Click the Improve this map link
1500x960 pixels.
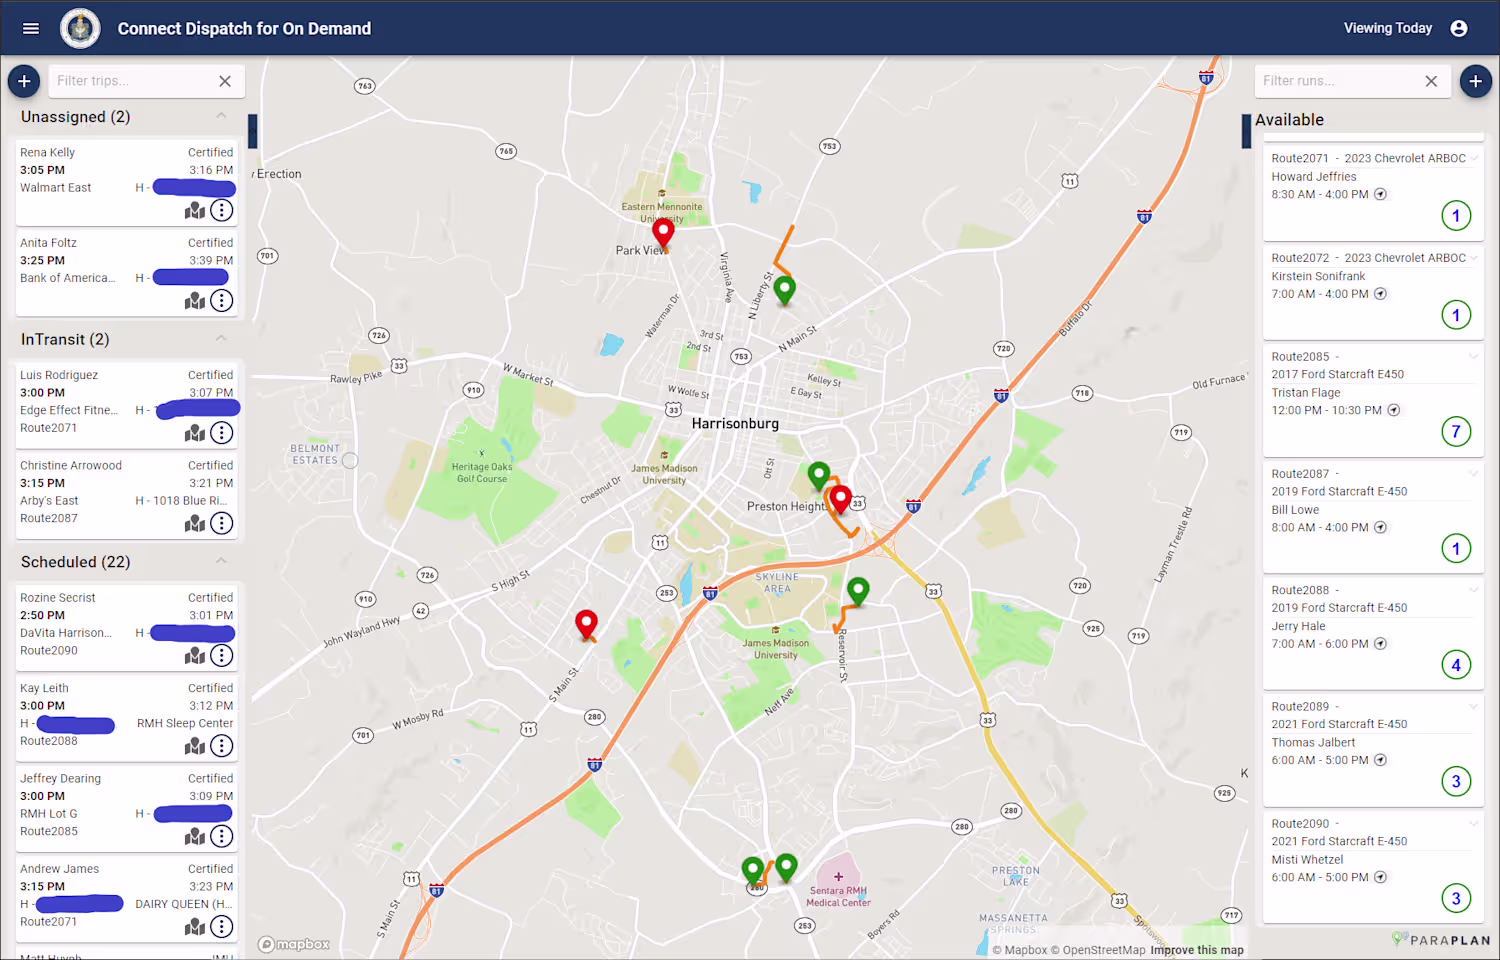click(1197, 950)
